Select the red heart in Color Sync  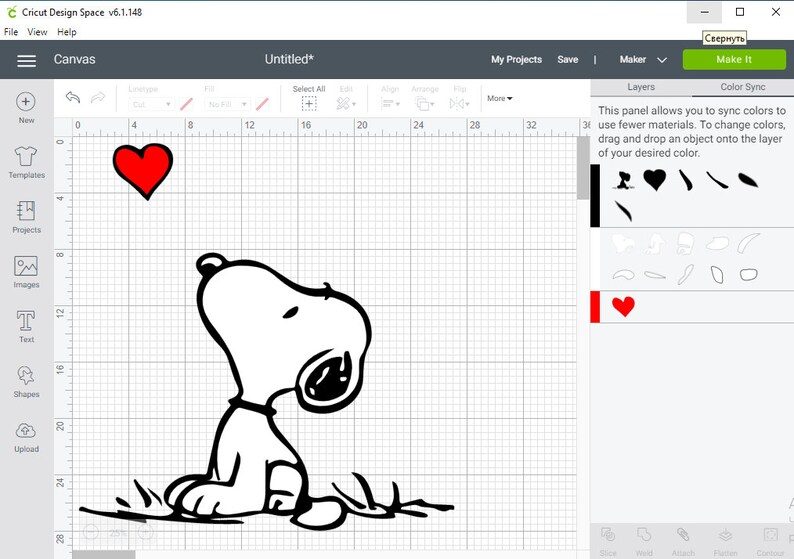[x=623, y=306]
